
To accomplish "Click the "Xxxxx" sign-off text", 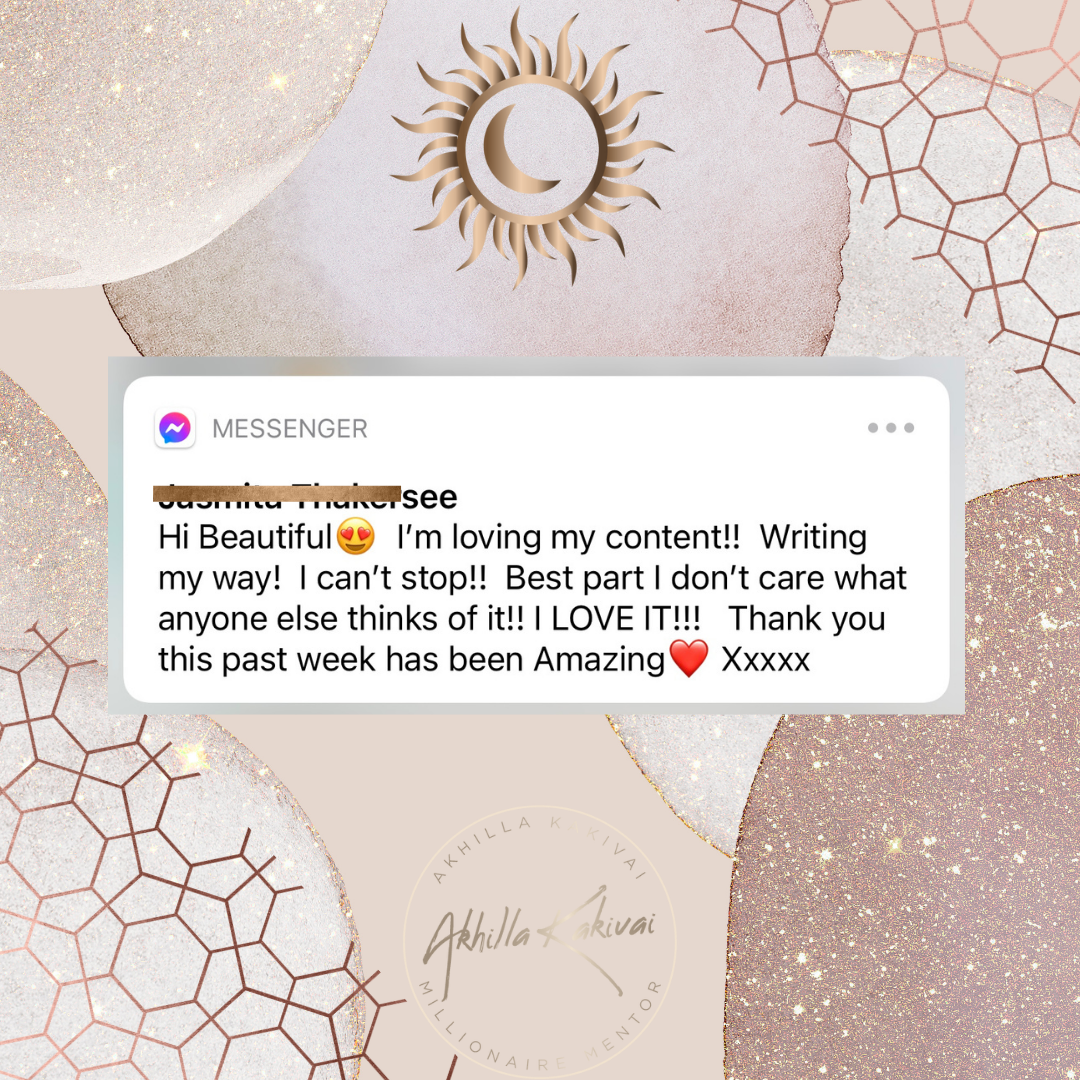I will (x=765, y=660).
